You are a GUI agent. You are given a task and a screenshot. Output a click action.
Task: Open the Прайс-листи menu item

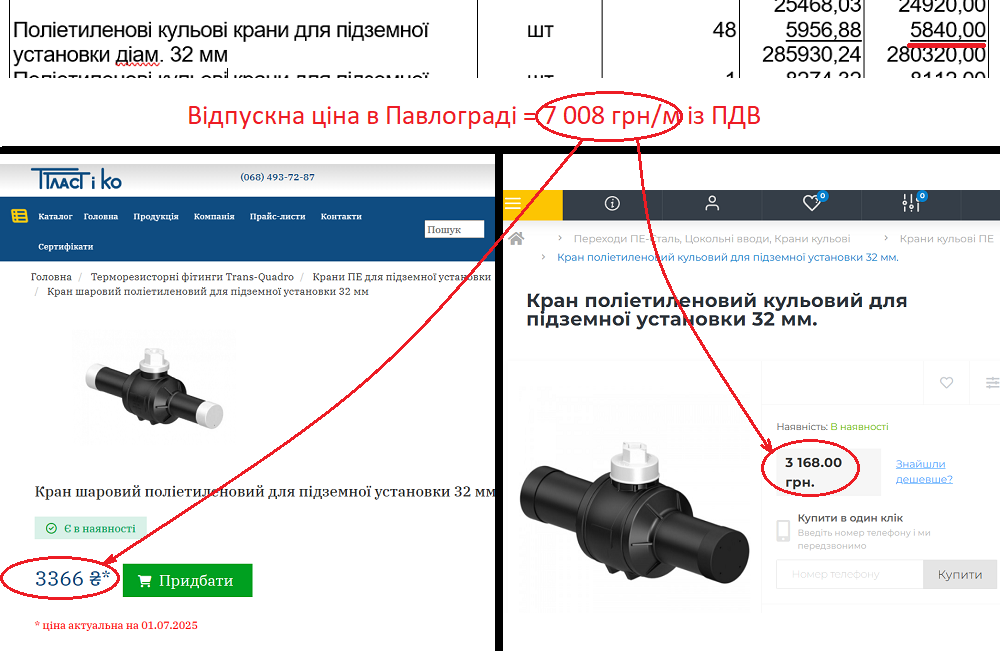tap(277, 216)
